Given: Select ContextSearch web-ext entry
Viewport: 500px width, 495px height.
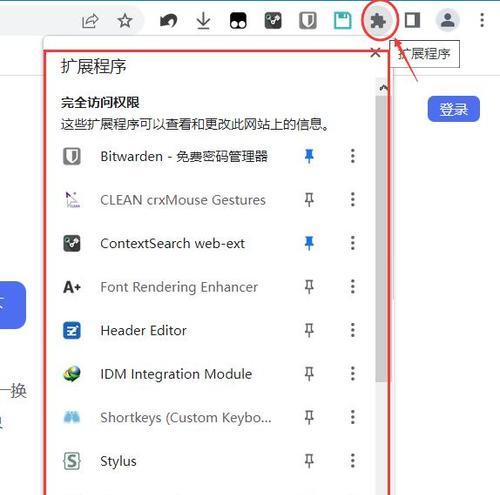Looking at the screenshot, I should 173,243.
